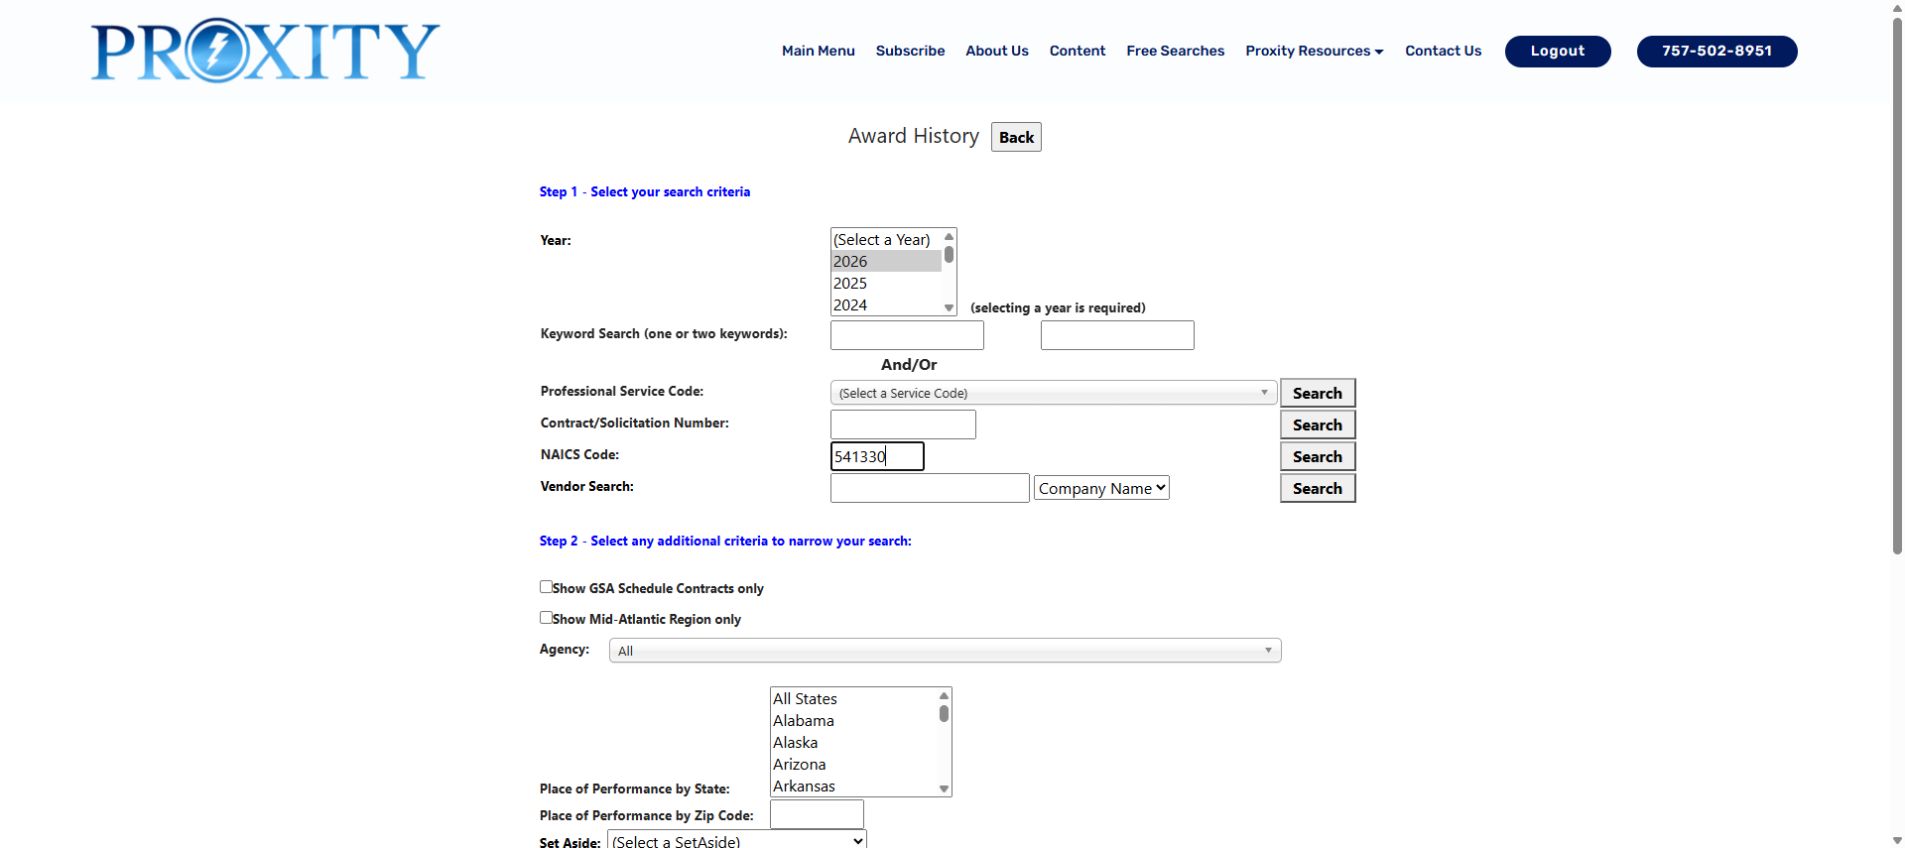Focus the Place of Performance Zip Code field
This screenshot has height=848, width=1905.
[x=817, y=814]
